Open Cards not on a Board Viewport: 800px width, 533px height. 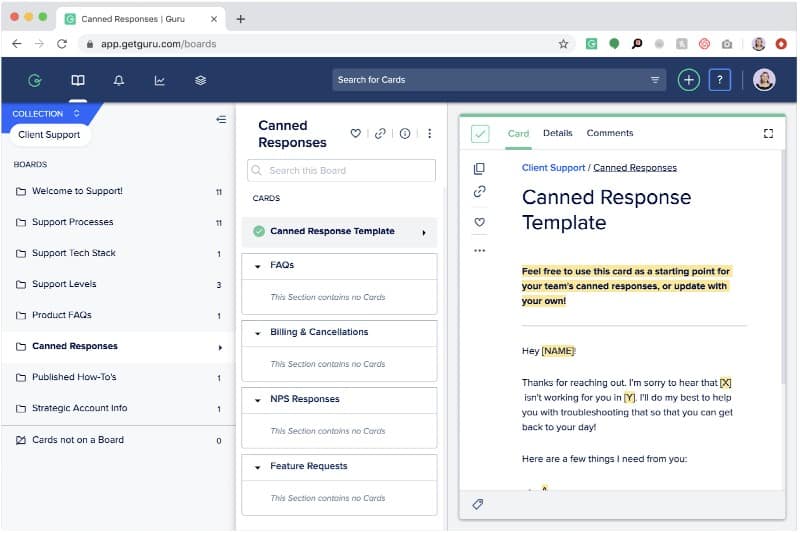coord(118,440)
